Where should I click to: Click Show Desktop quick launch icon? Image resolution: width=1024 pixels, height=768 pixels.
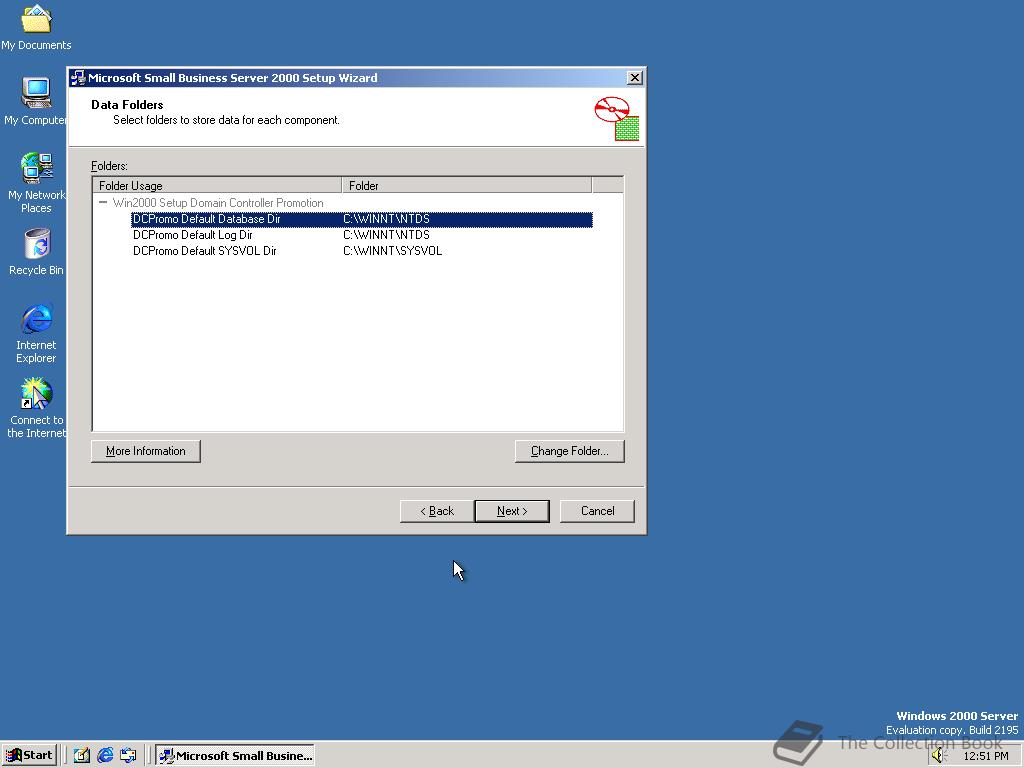82,756
